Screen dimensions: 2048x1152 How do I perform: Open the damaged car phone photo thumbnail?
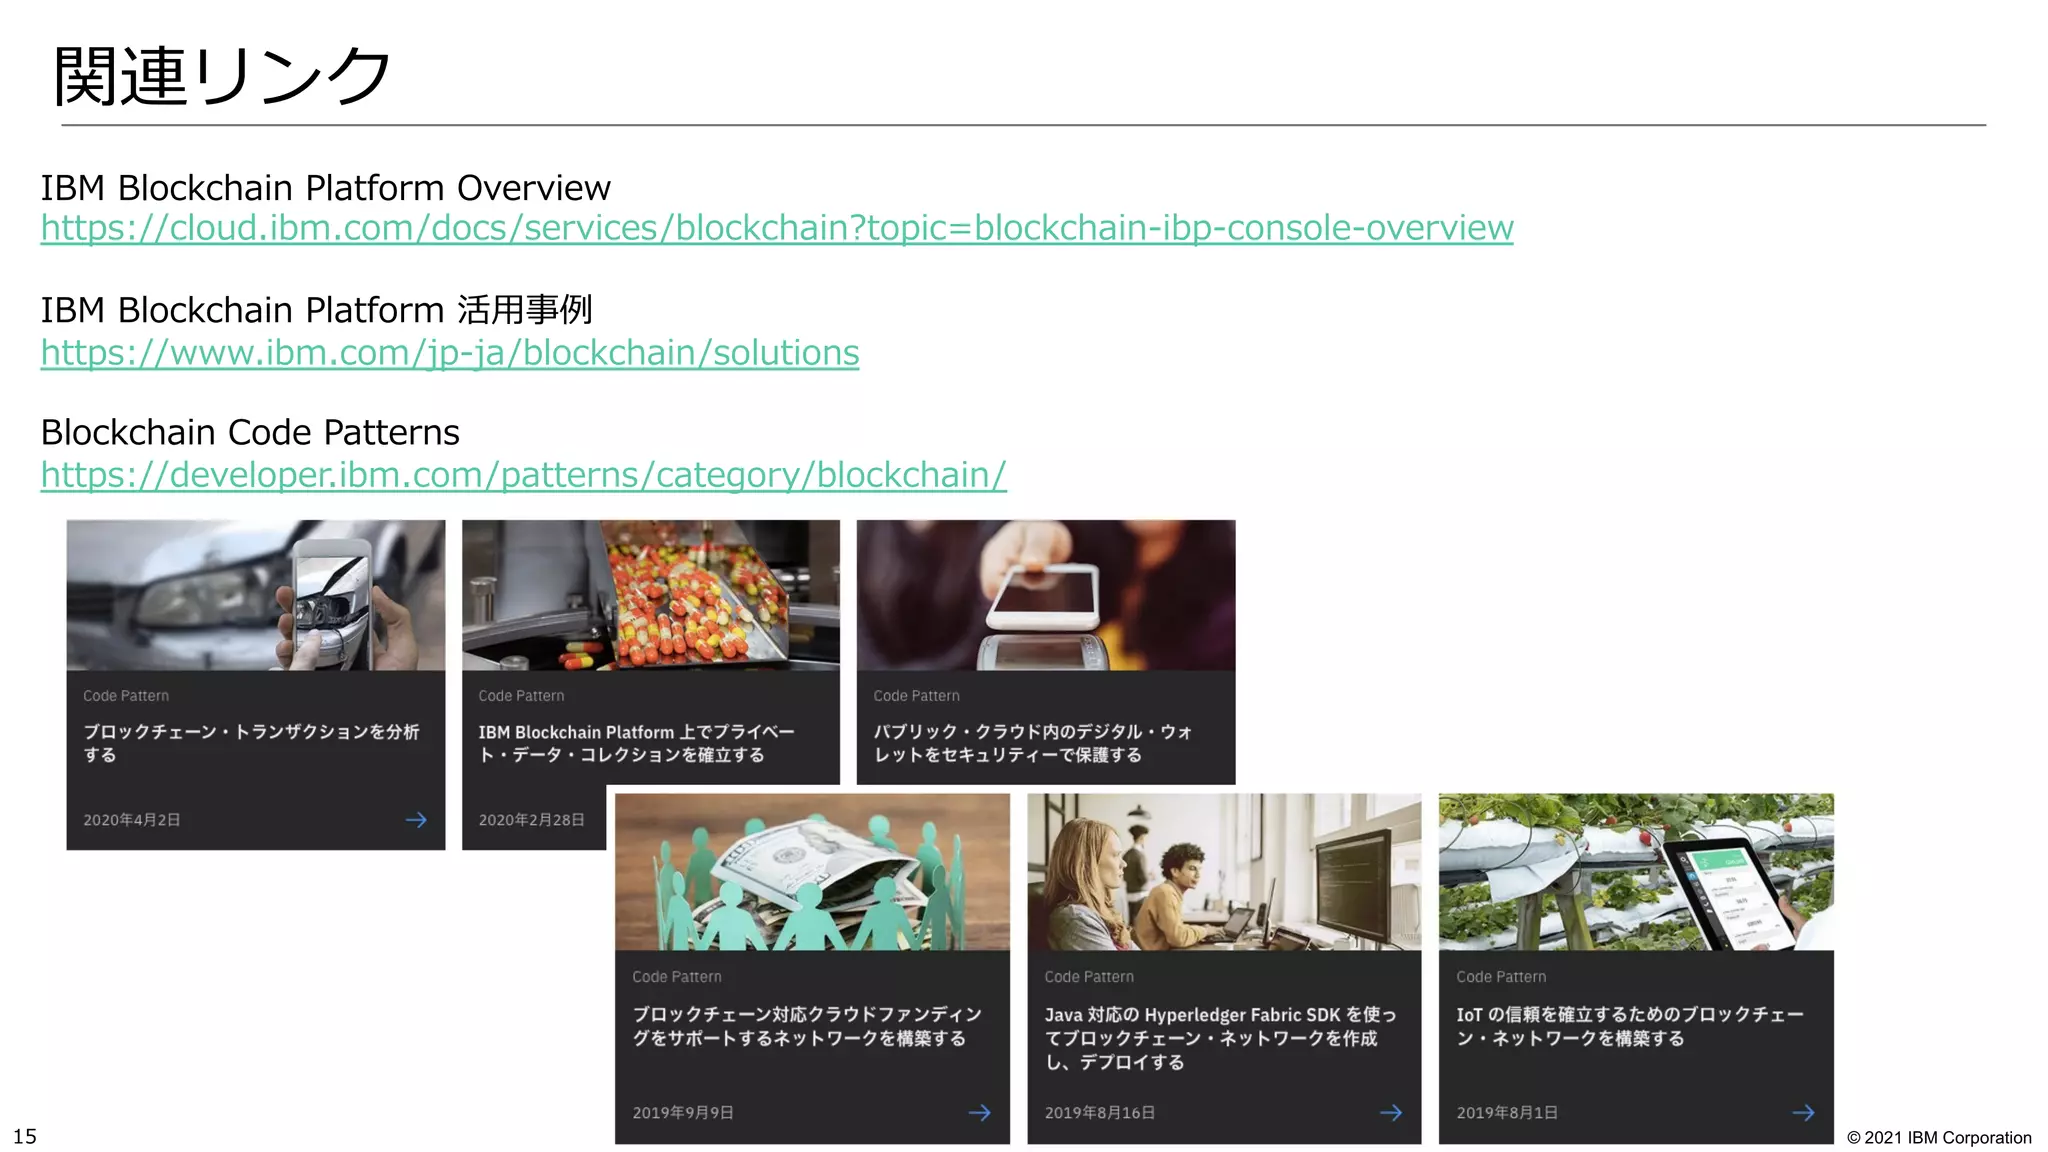click(x=256, y=595)
